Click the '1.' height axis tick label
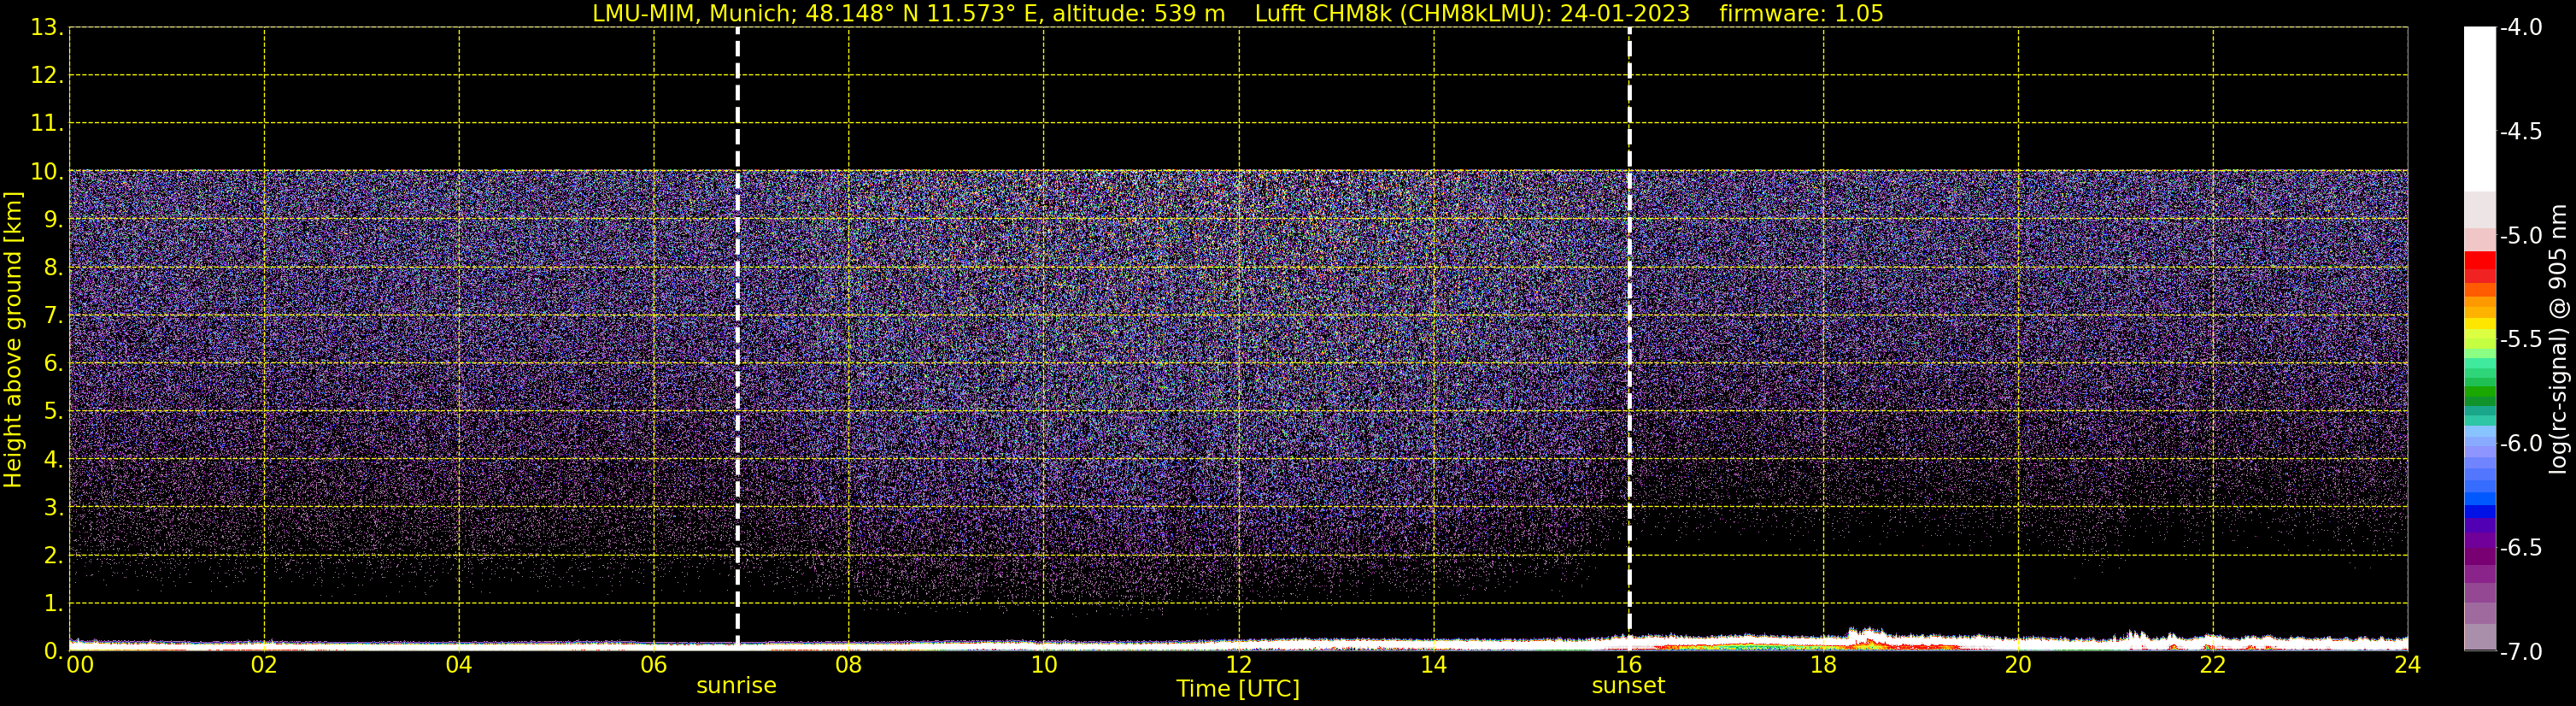 (x=53, y=603)
